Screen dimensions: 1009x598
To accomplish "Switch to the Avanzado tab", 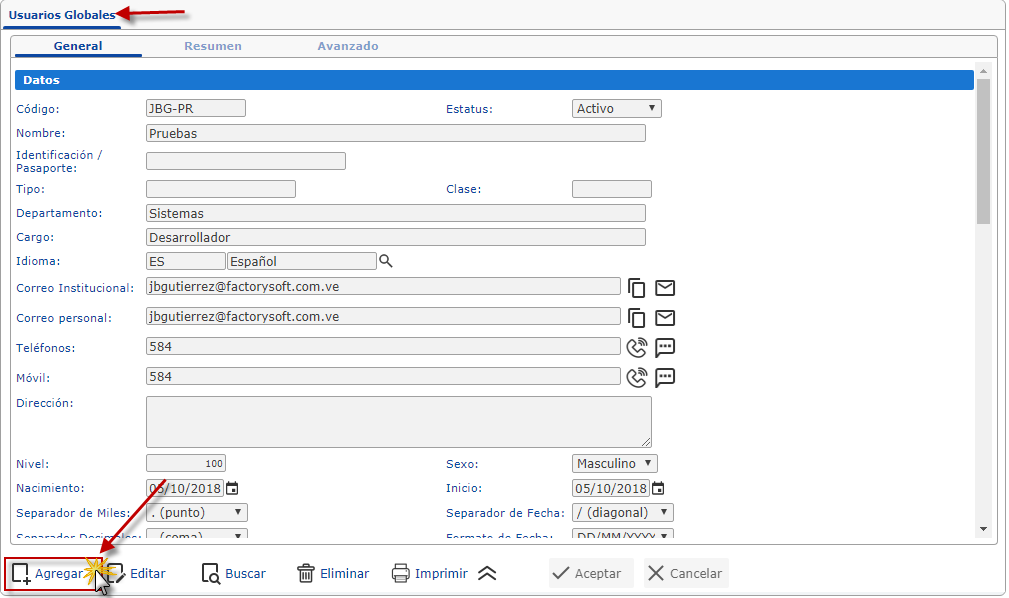I will (348, 46).
